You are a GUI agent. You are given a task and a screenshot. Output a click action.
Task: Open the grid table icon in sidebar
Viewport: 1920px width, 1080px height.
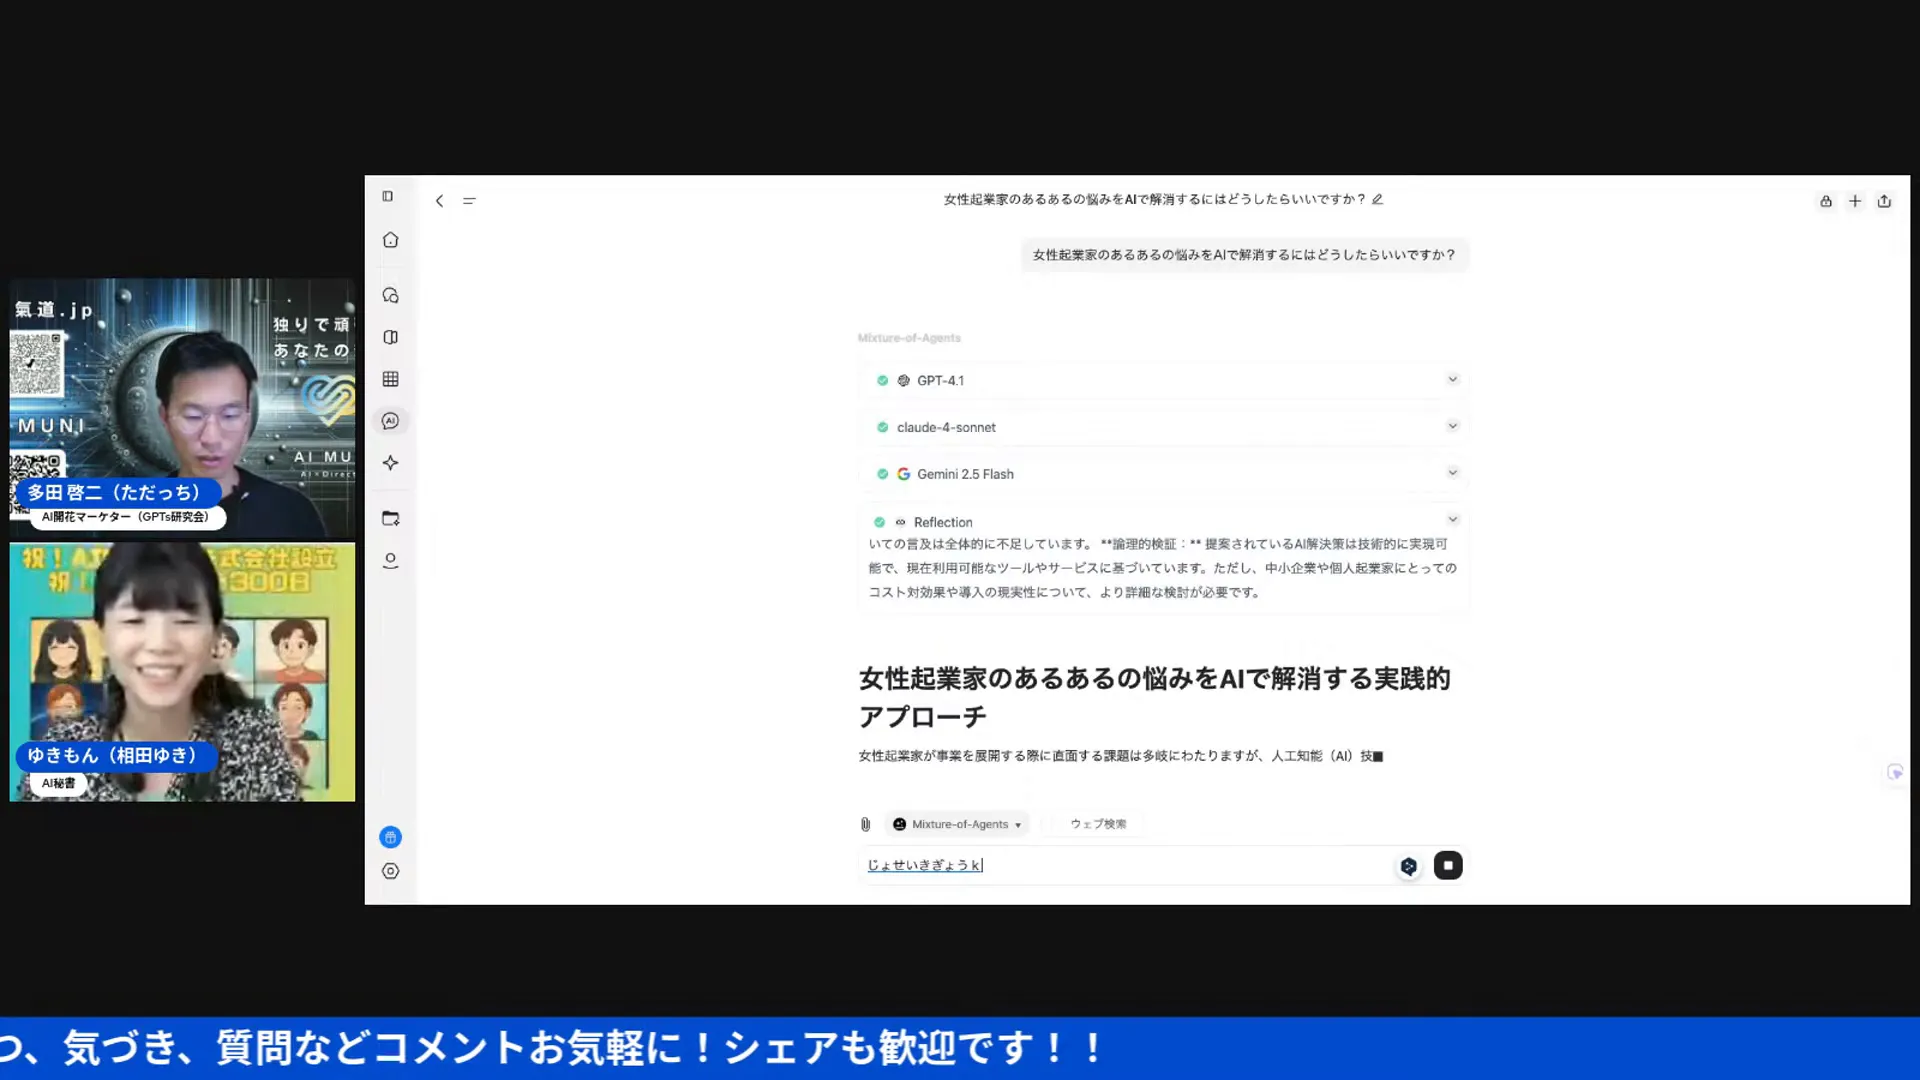coord(391,379)
